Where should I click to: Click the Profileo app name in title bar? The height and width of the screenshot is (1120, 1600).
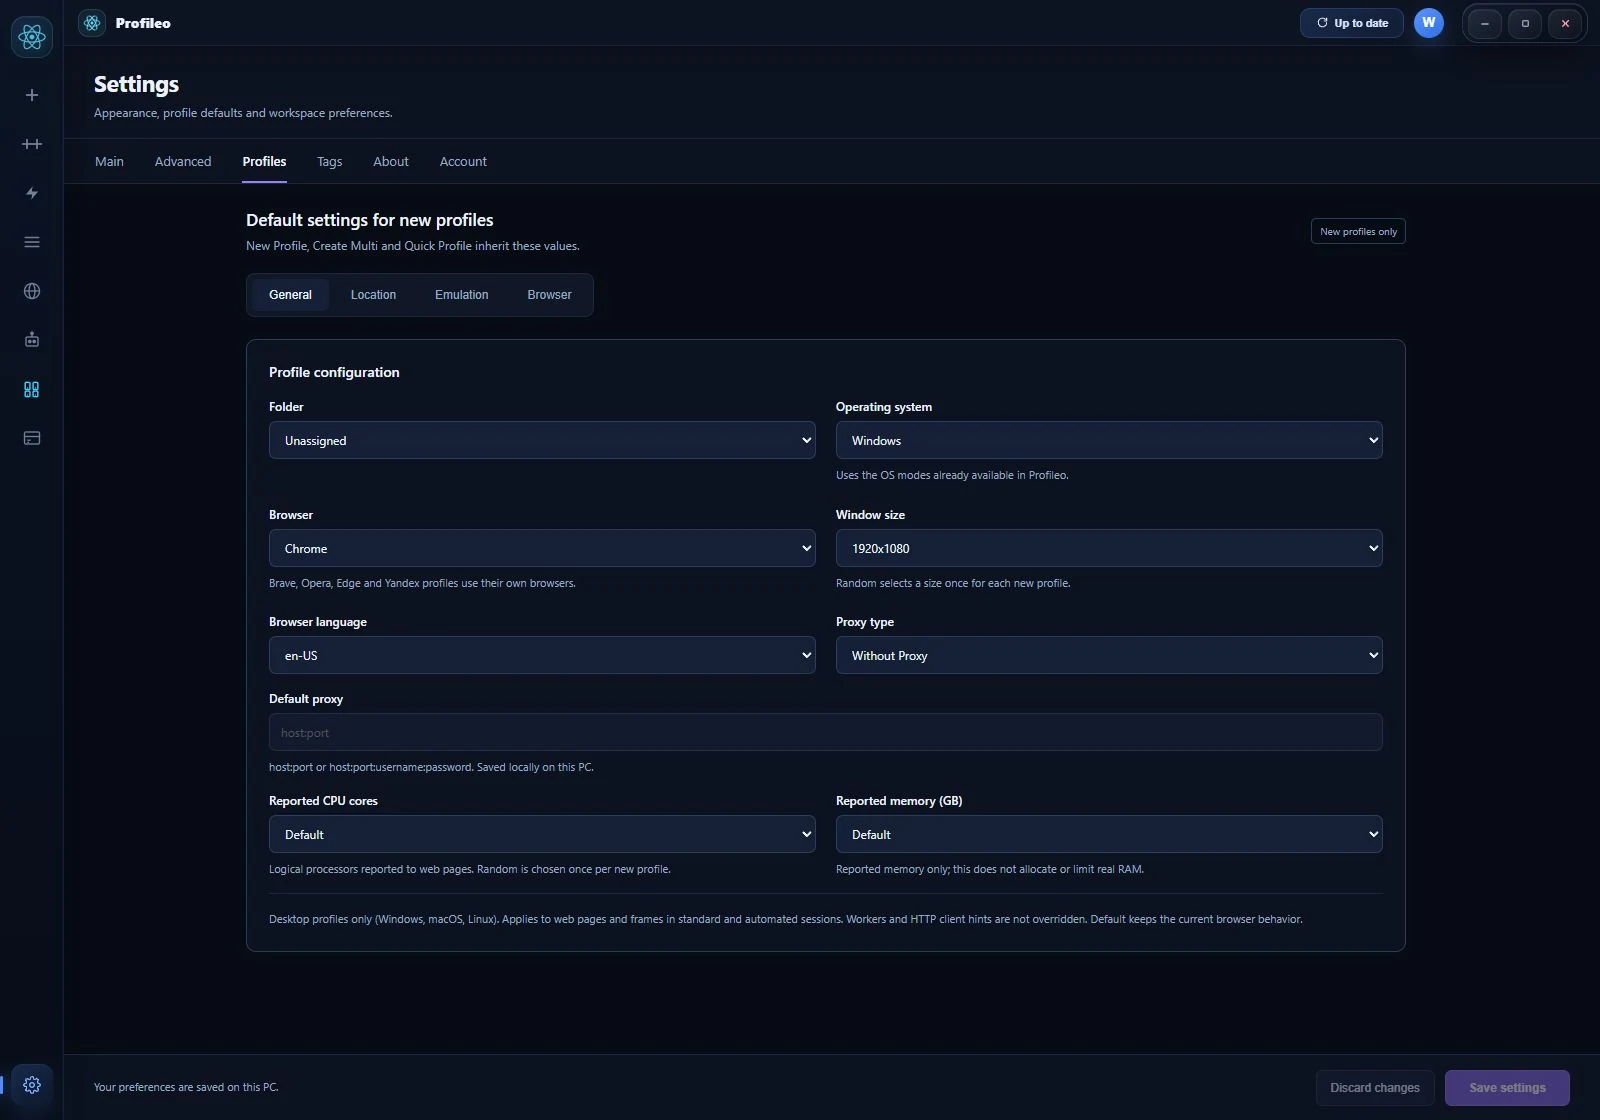tap(143, 23)
